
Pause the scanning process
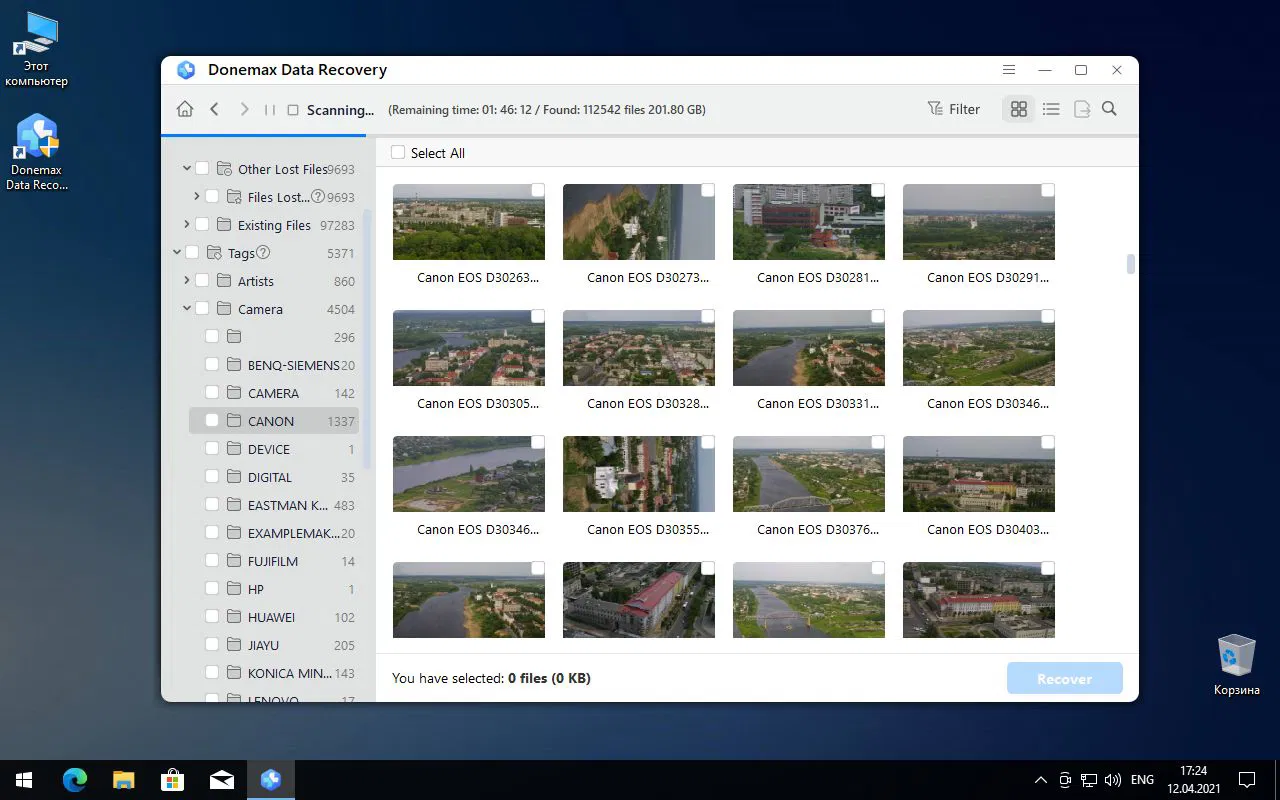(269, 110)
